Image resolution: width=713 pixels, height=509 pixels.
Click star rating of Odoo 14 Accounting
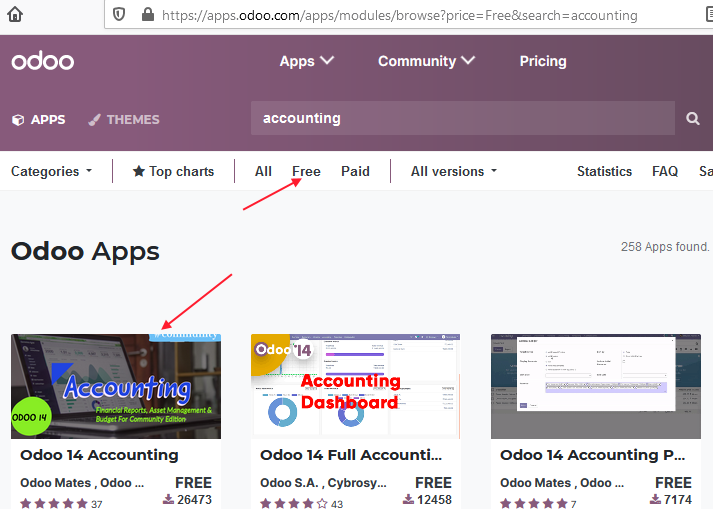pyautogui.click(x=54, y=503)
